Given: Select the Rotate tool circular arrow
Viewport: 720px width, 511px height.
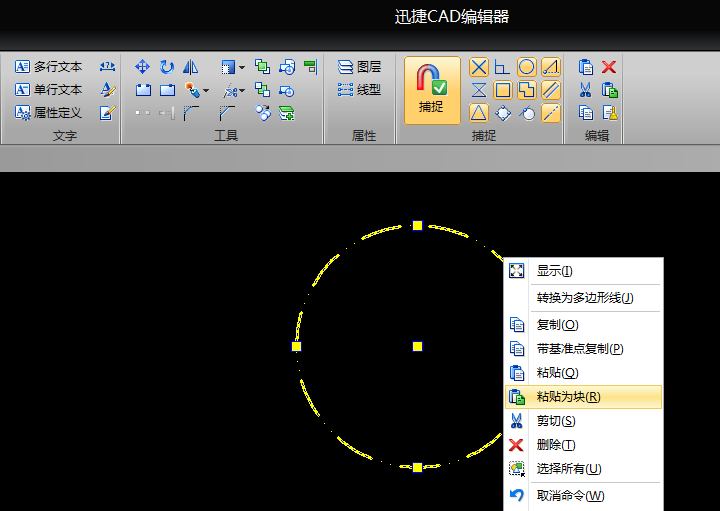Looking at the screenshot, I should (x=167, y=67).
